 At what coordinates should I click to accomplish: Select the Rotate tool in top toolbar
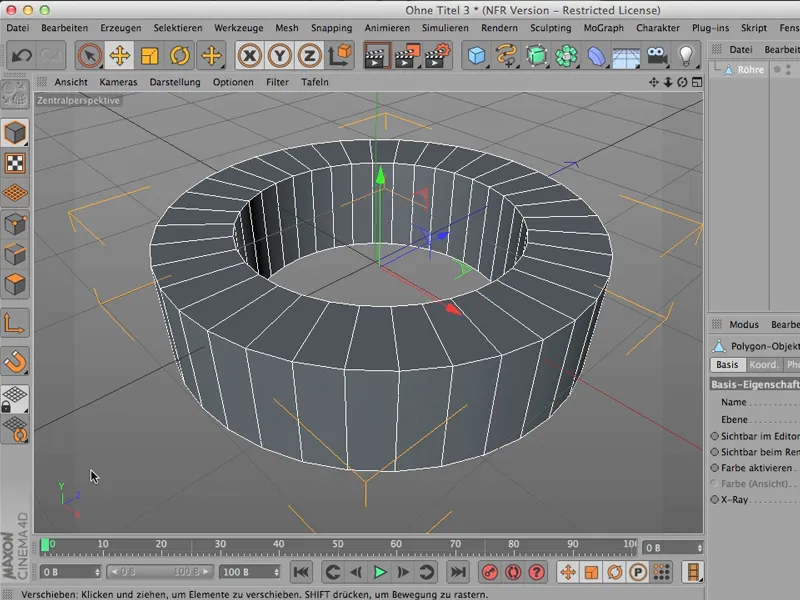tap(180, 56)
